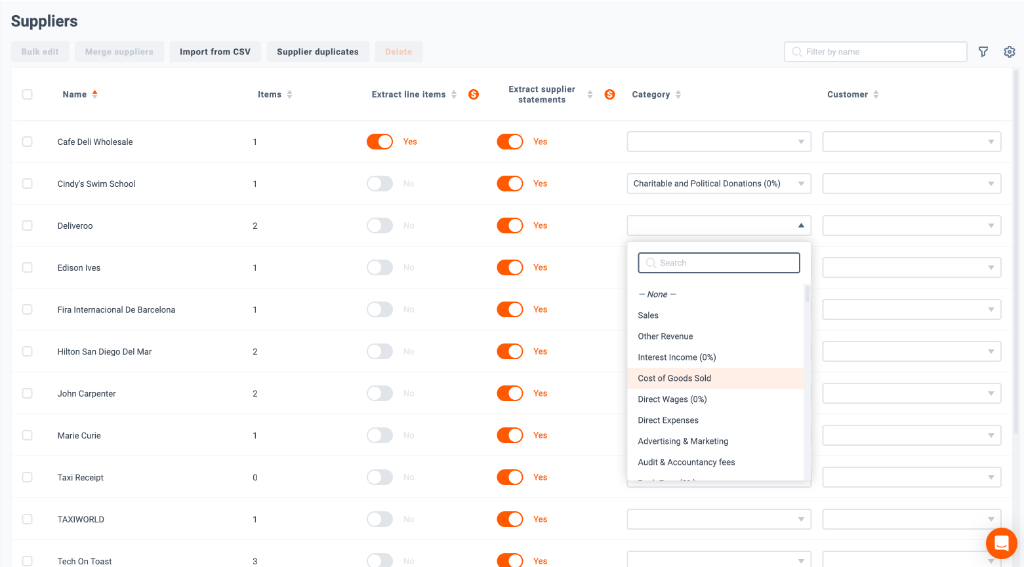Collapse the open Deliveroo Category dropdown
1024x567 pixels.
pyautogui.click(x=719, y=225)
